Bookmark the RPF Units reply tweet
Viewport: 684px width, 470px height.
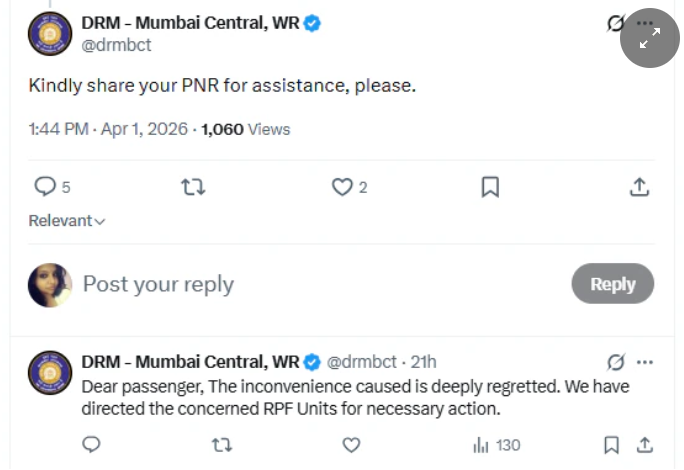pos(611,445)
